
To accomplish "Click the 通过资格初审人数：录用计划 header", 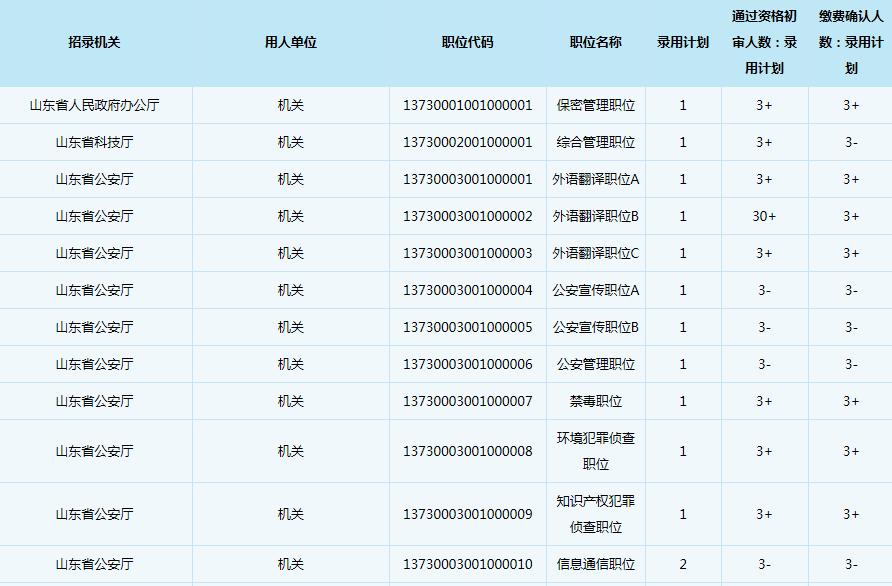I will [x=765, y=43].
